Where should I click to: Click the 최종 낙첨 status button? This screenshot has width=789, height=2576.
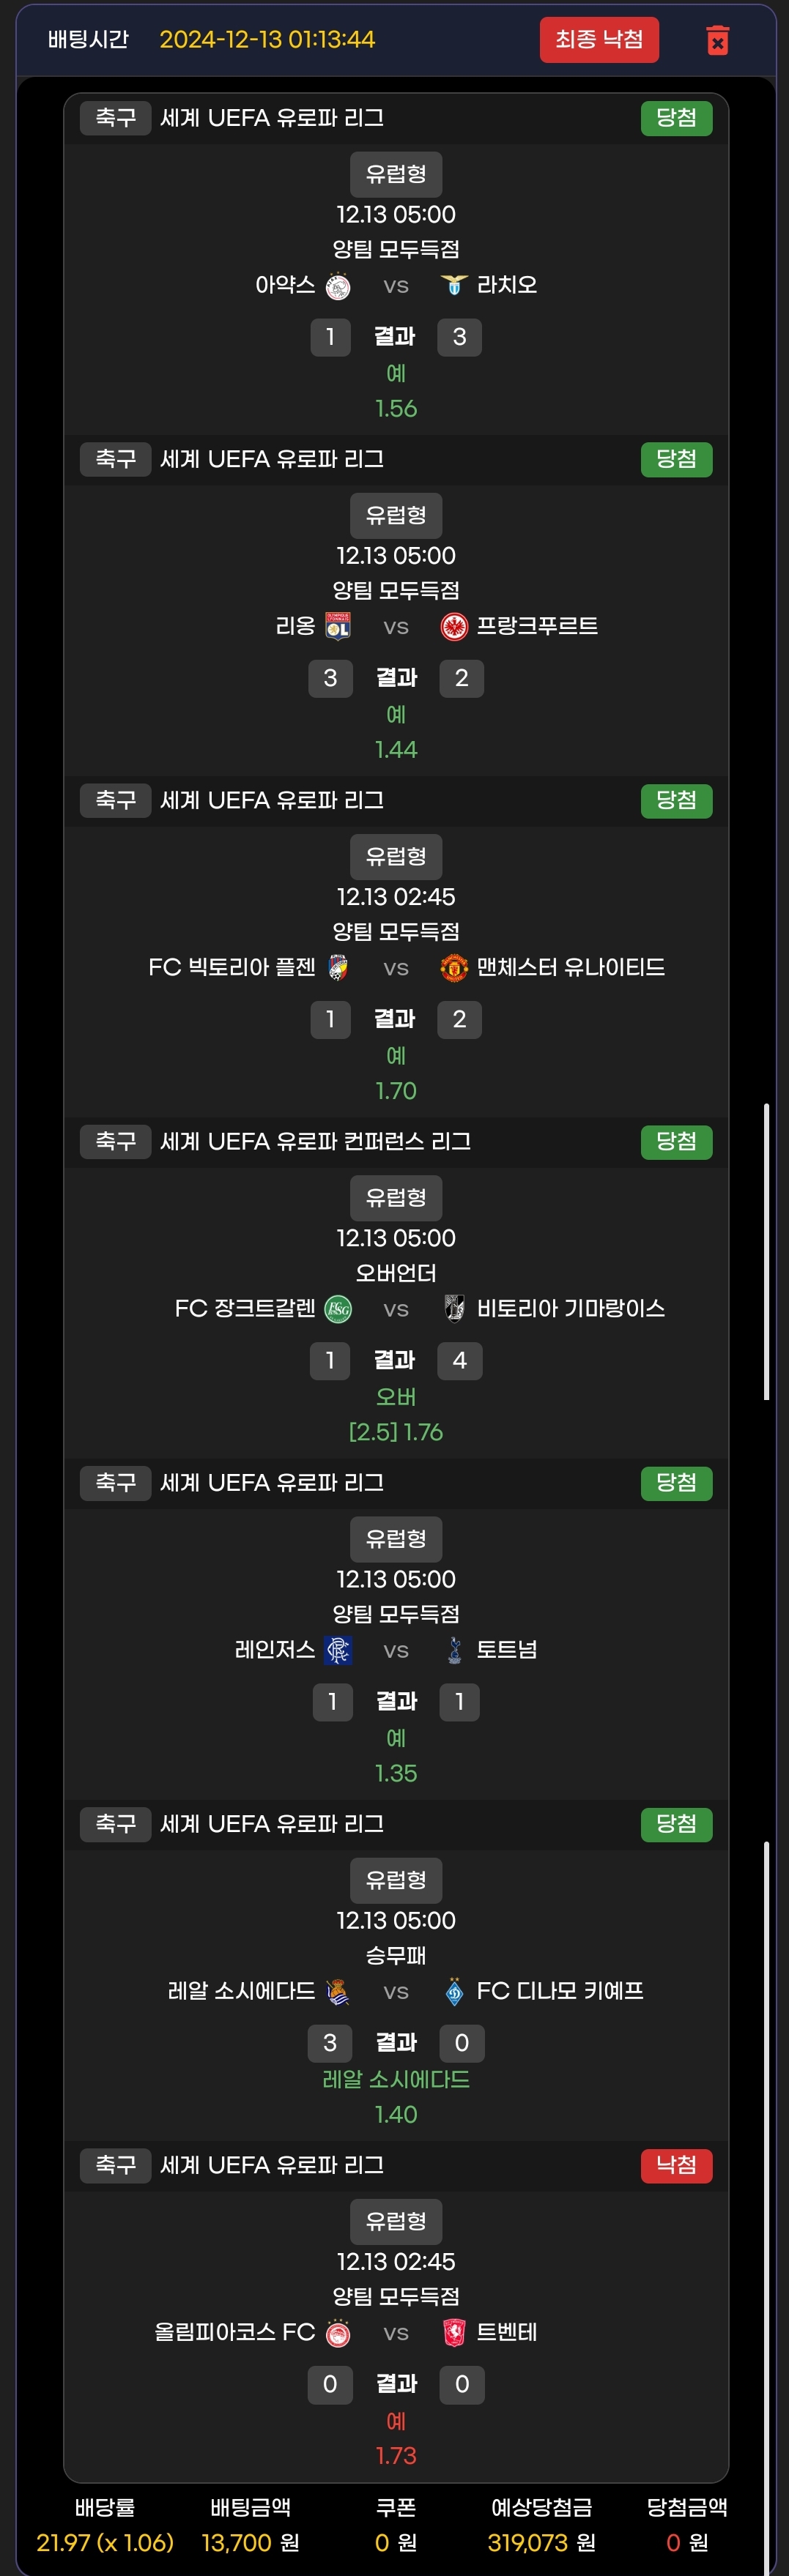point(599,40)
